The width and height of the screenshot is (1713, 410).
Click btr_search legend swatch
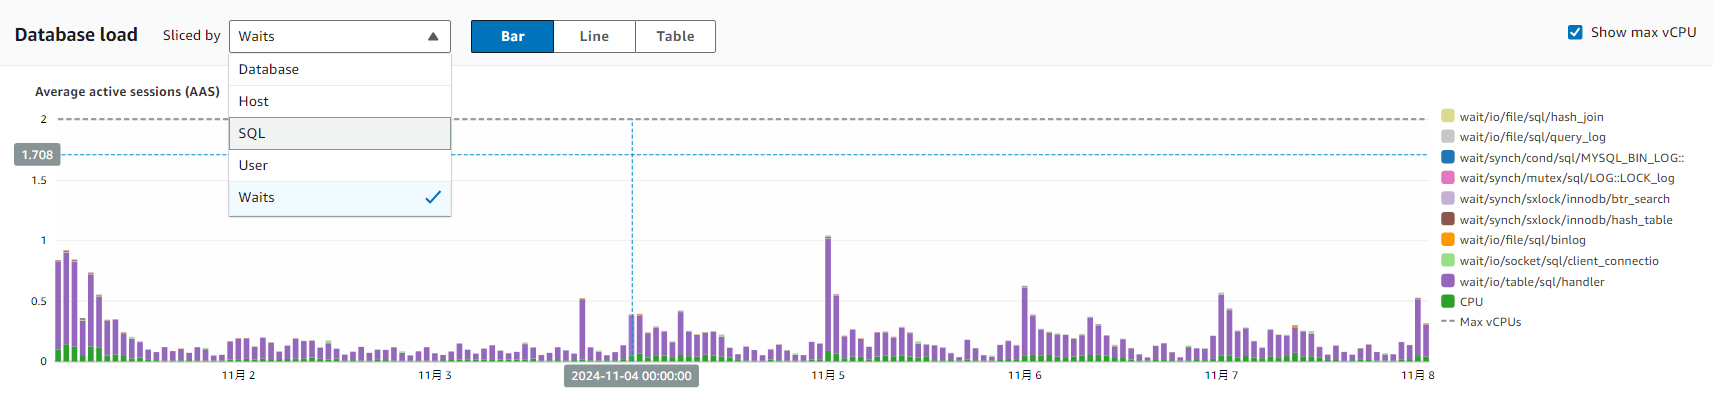[x=1447, y=198]
